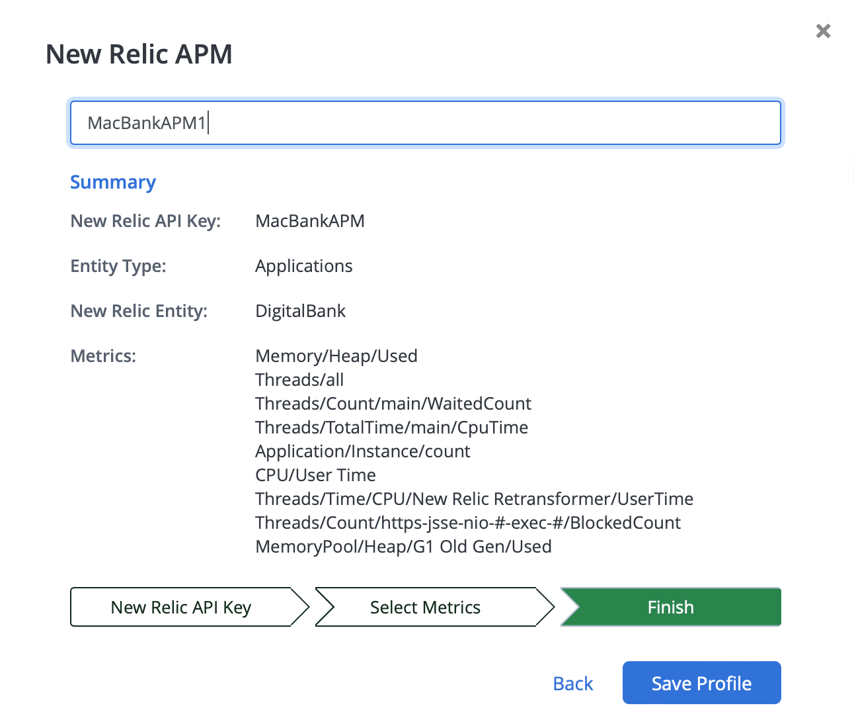The image size is (854, 728).
Task: Click the Threads/TotalTime/main/CpuTime metric
Action: point(392,427)
